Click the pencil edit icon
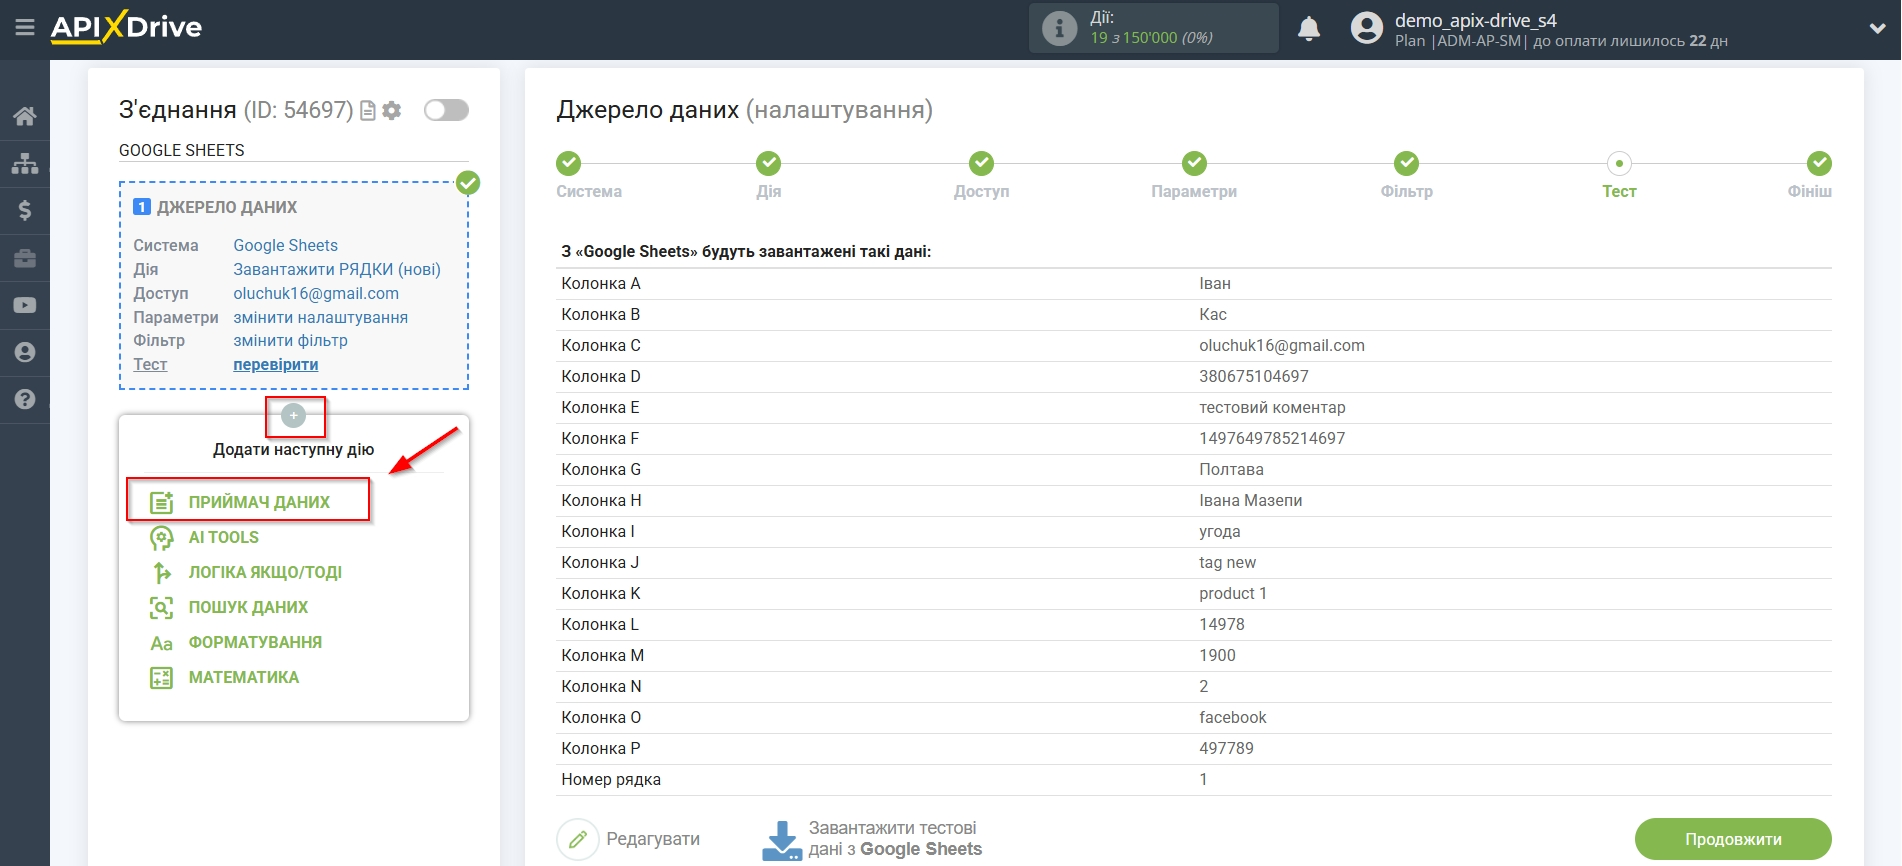The height and width of the screenshot is (866, 1902). [577, 839]
